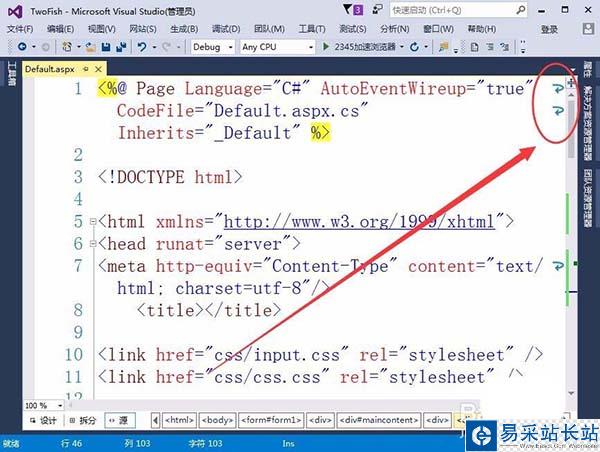Open the 测试(S) menu
The width and height of the screenshot is (600, 452).
[352, 29]
